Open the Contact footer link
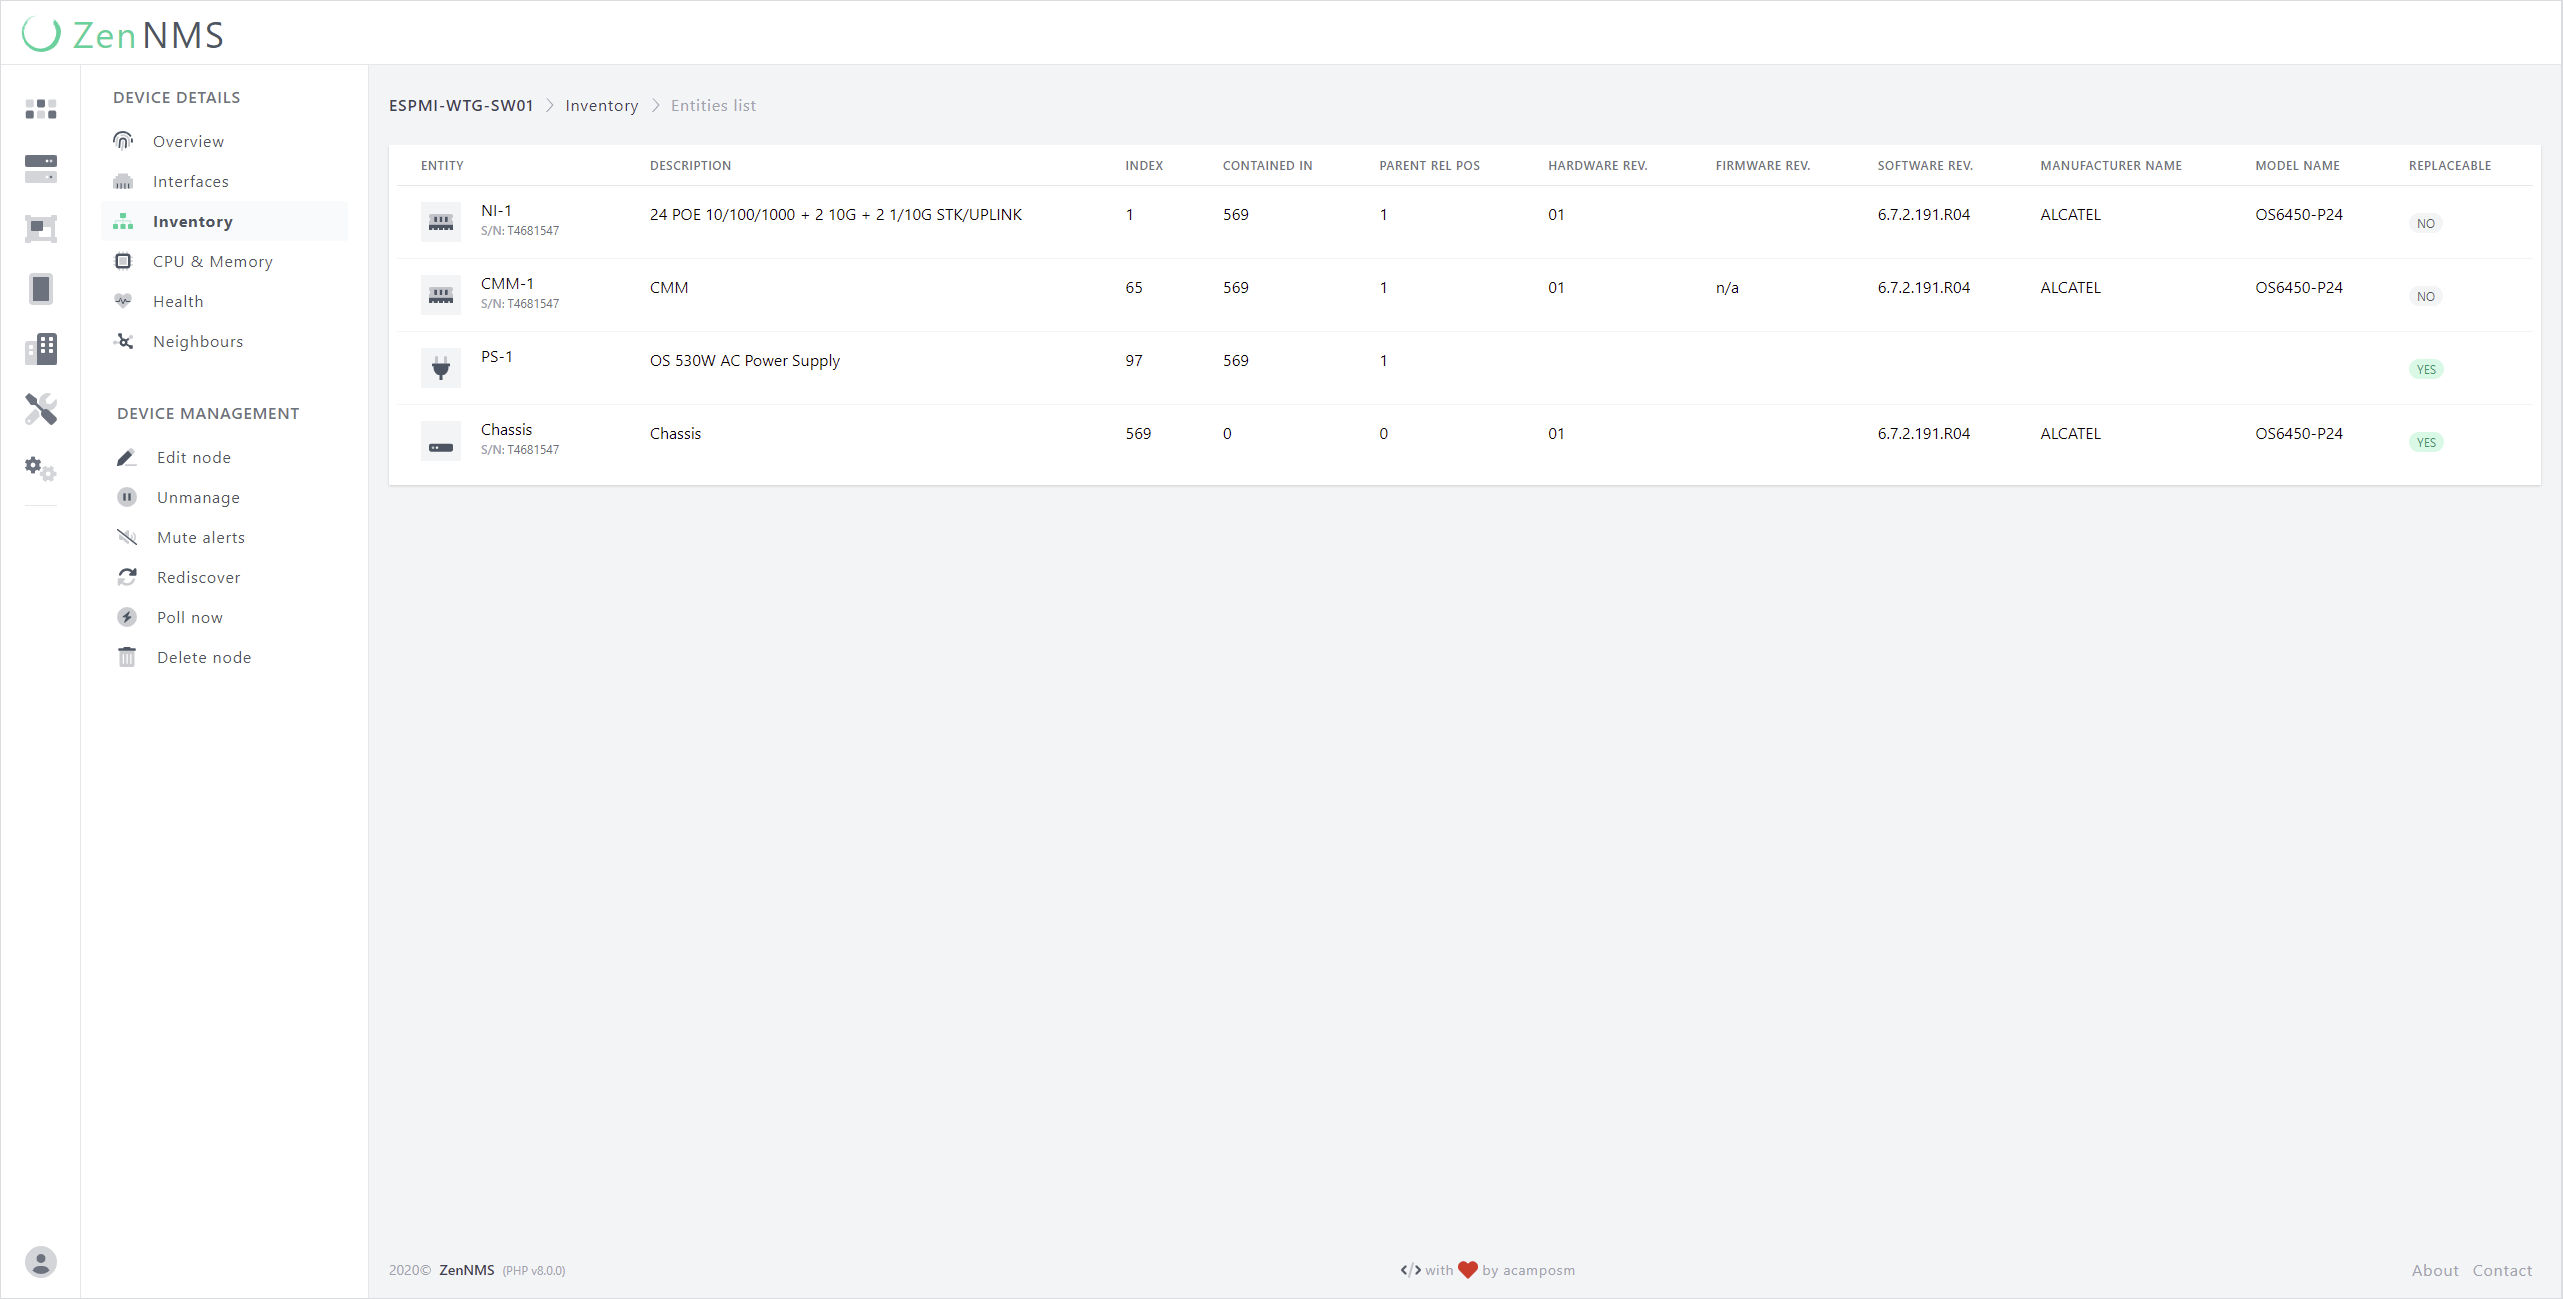Image resolution: width=2563 pixels, height=1299 pixels. tap(2503, 1270)
